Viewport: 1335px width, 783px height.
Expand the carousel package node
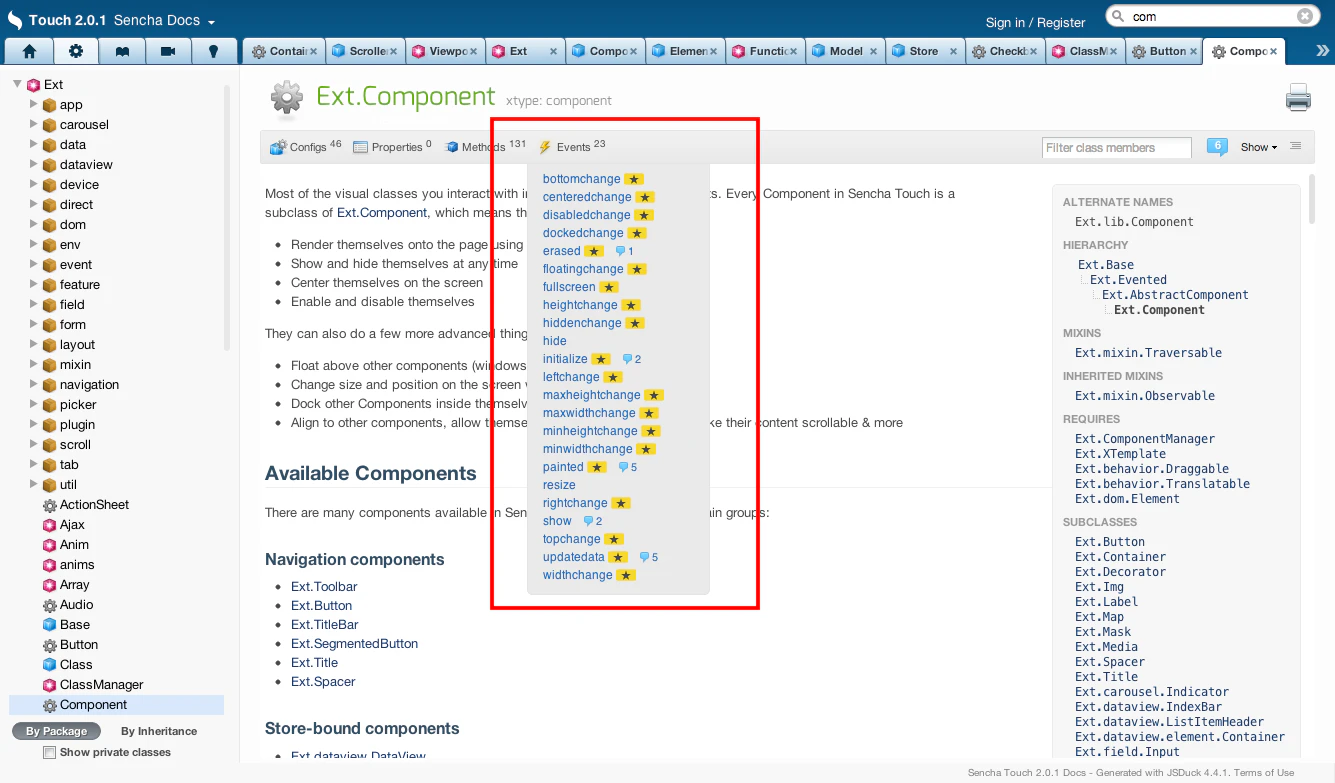33,124
